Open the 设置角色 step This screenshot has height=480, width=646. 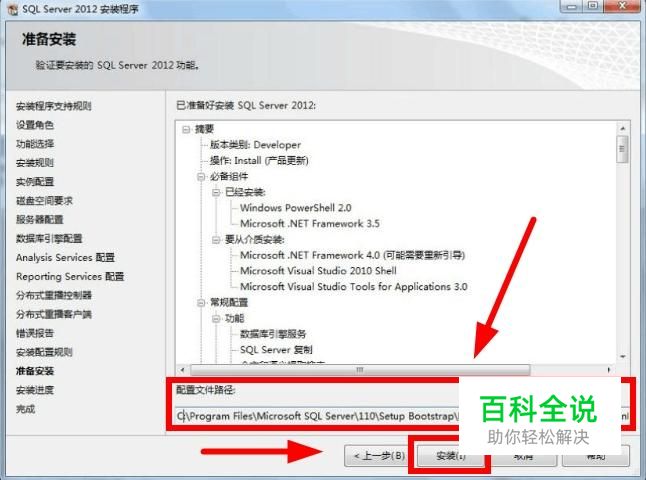pos(35,125)
